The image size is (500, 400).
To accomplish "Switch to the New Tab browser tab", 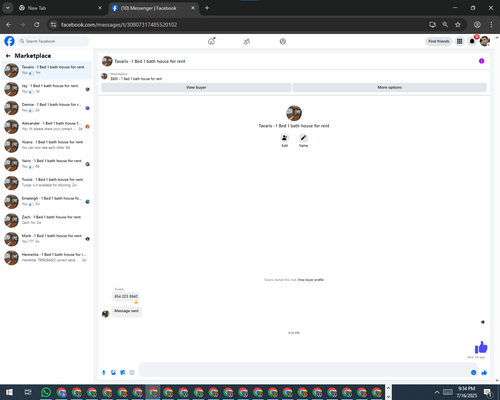I will pyautogui.click(x=60, y=8).
